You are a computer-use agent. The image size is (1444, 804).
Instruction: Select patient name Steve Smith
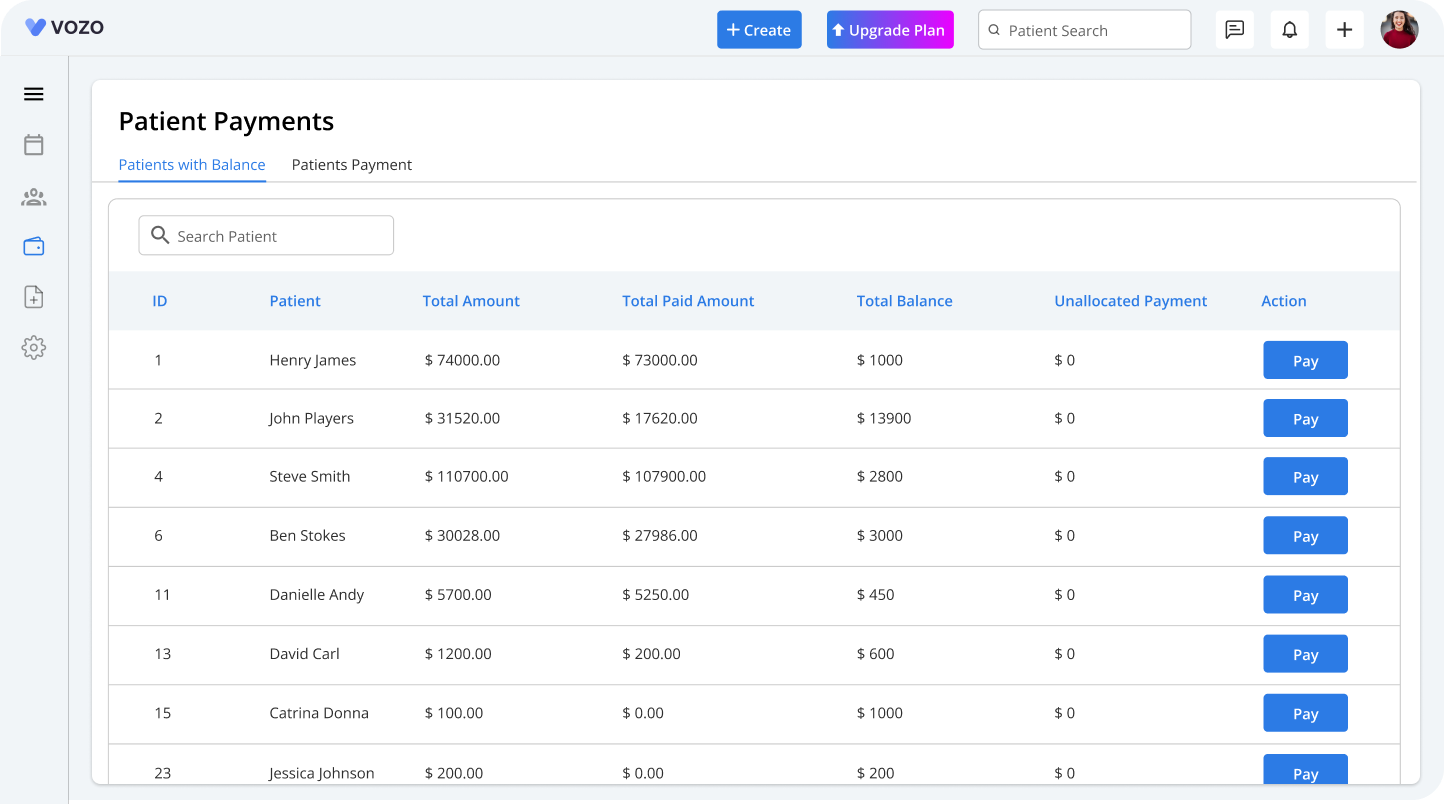[310, 476]
